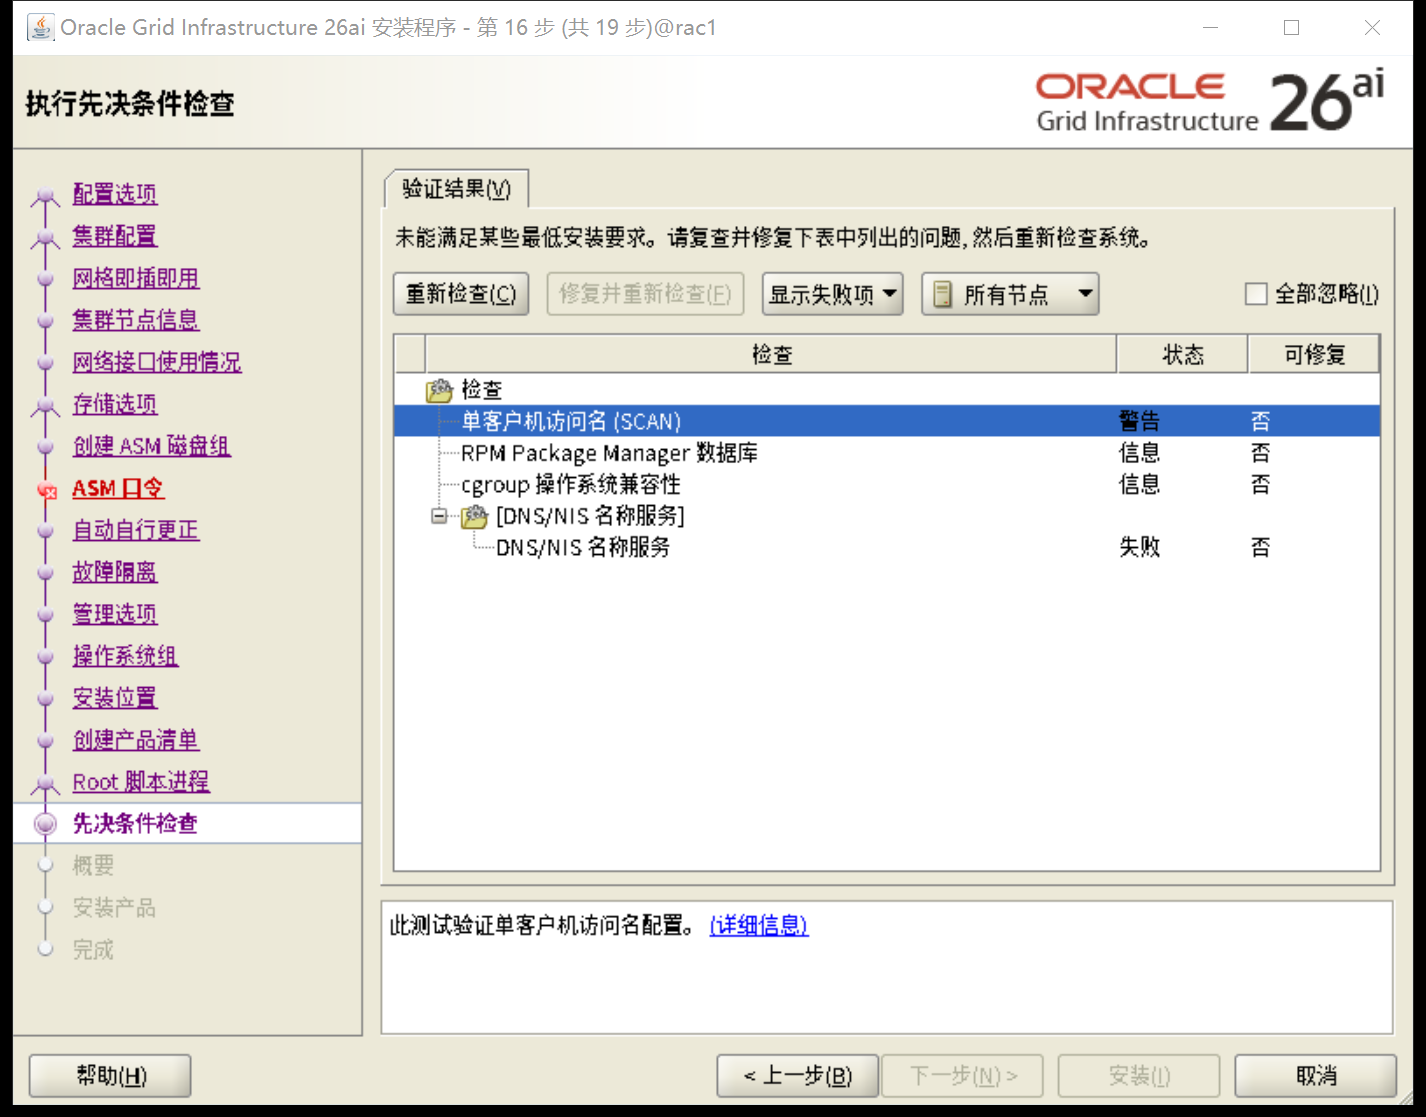Click the 重新检查 button
Image resolution: width=1426 pixels, height=1117 pixels.
461,294
